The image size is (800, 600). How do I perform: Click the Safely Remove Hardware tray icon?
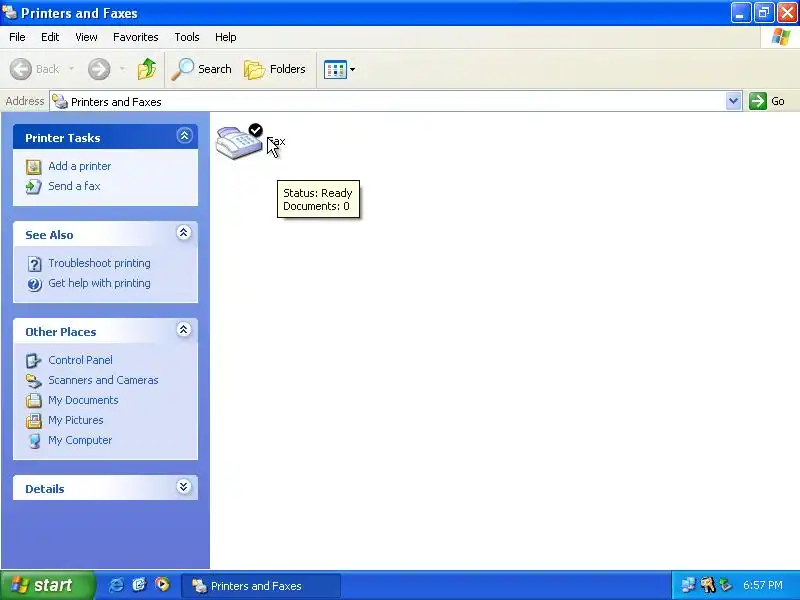click(x=726, y=585)
